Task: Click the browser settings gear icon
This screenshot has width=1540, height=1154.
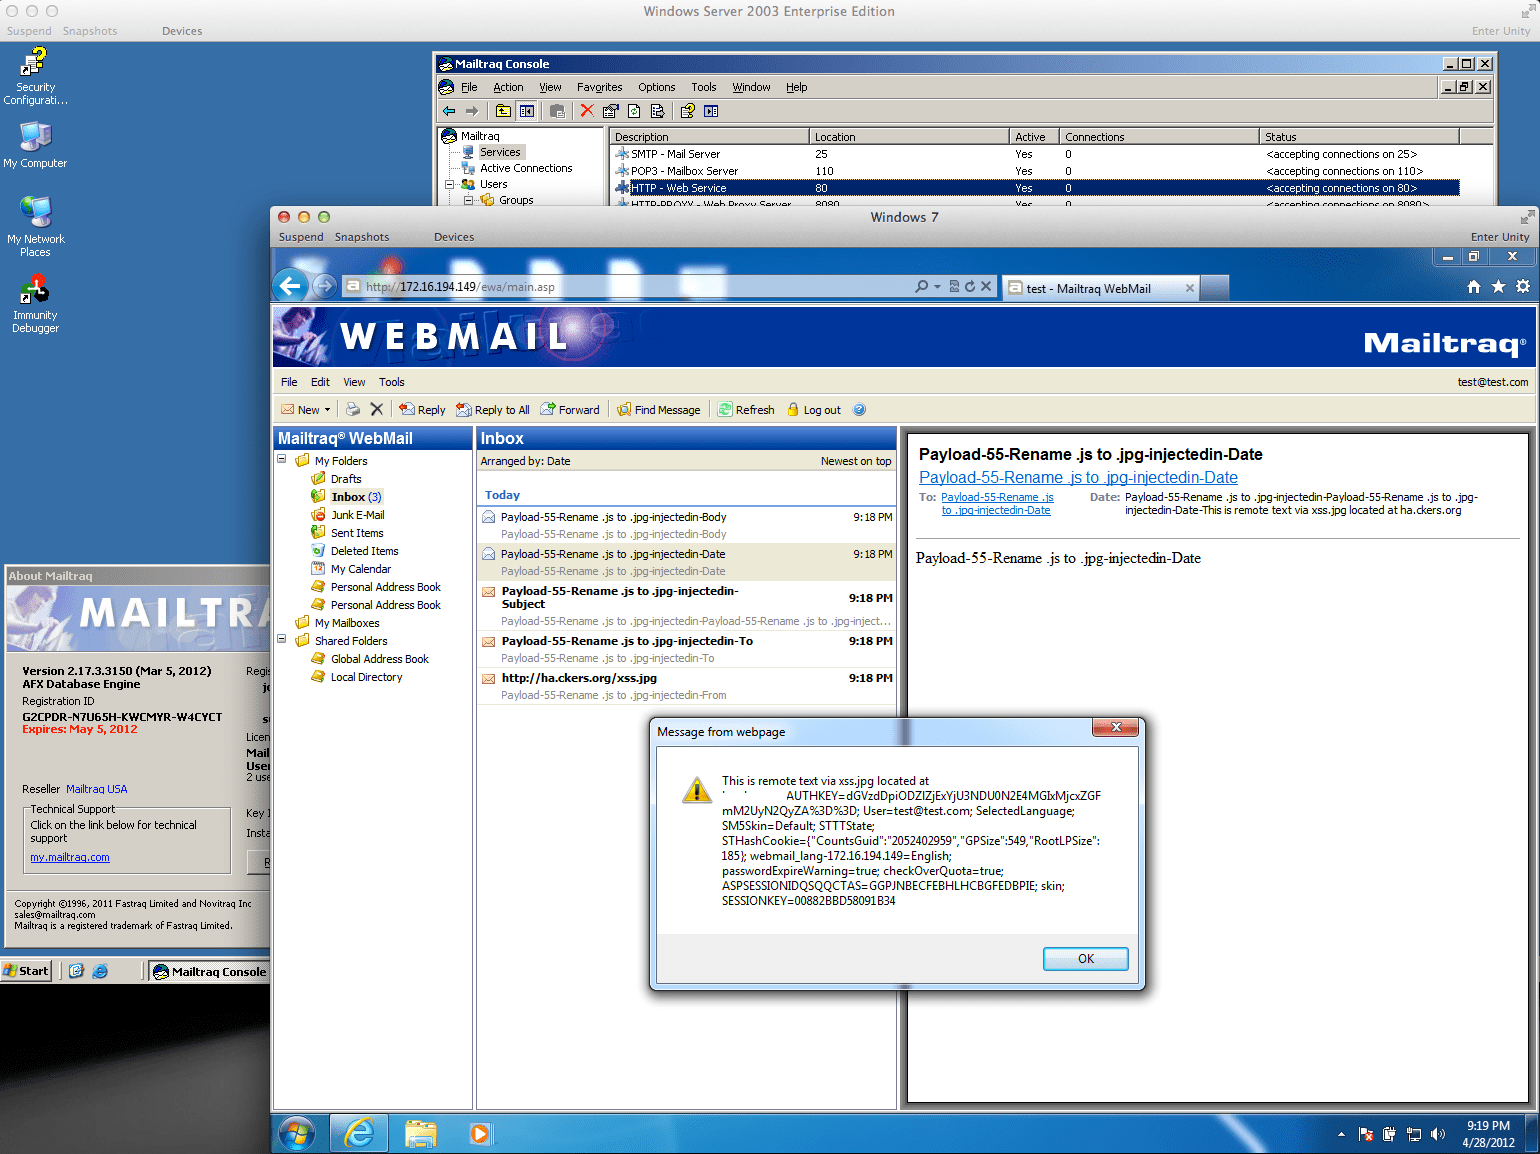Action: [x=1523, y=287]
